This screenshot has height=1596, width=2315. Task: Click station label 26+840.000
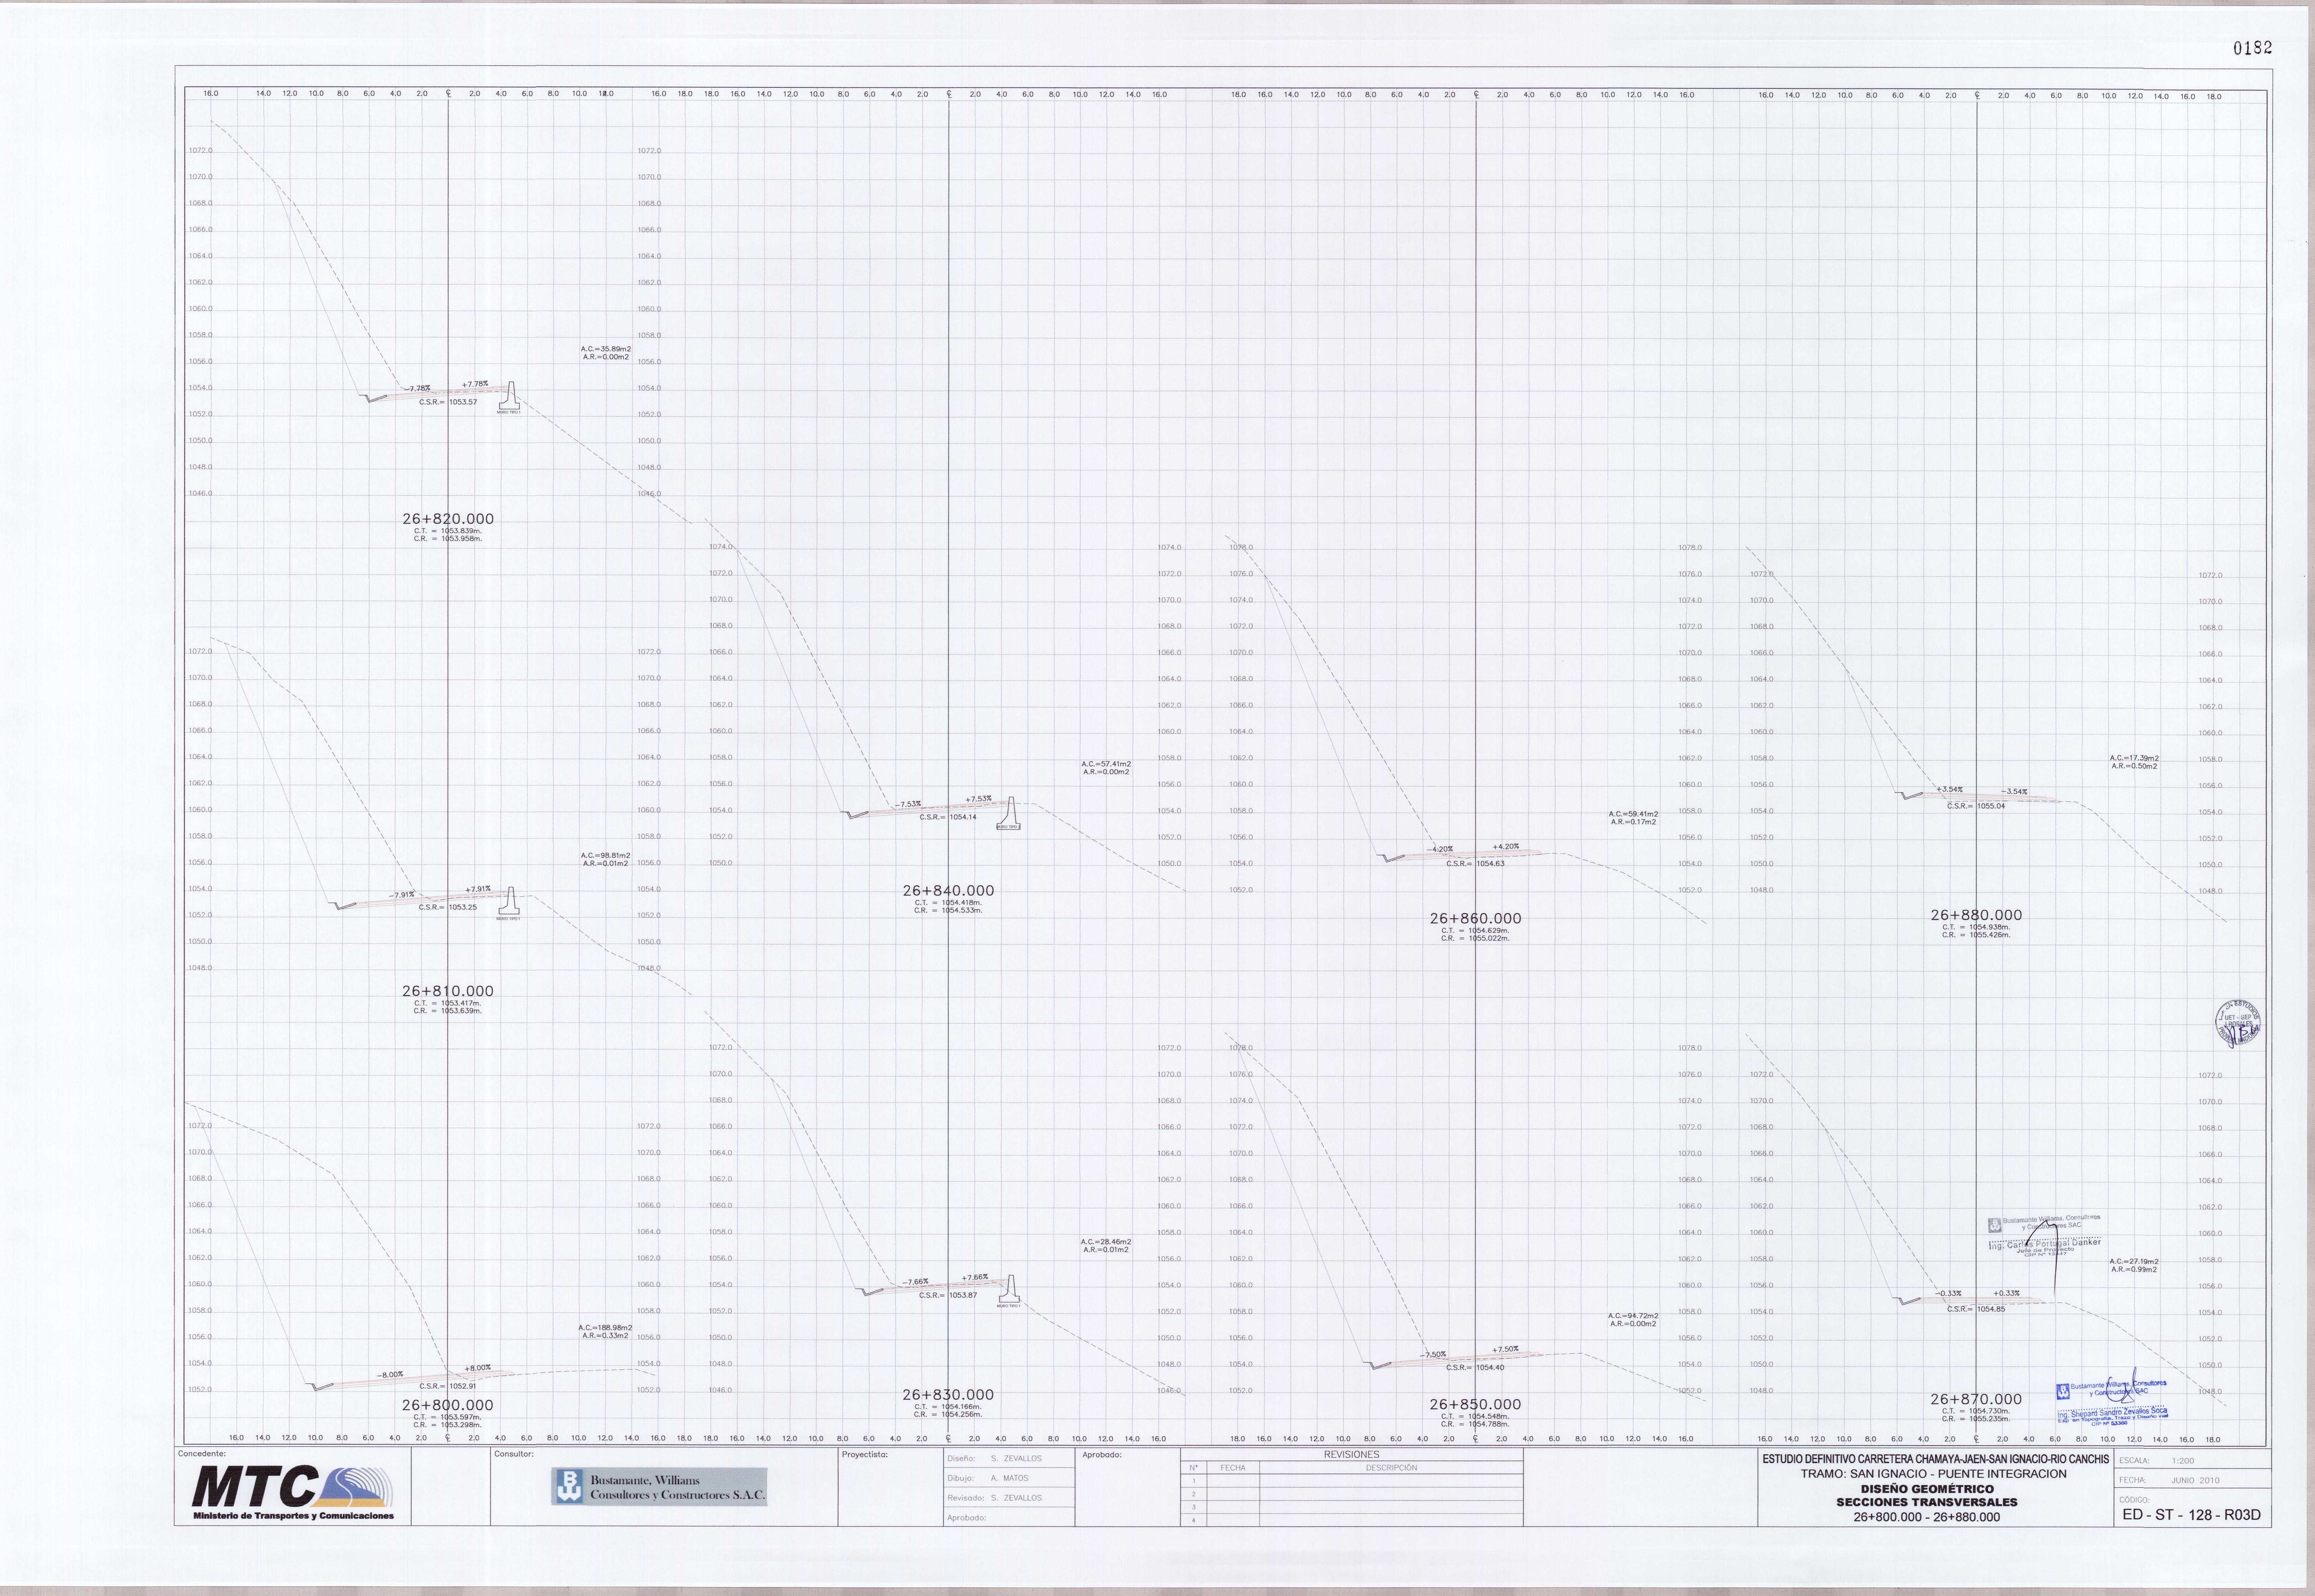pos(948,891)
